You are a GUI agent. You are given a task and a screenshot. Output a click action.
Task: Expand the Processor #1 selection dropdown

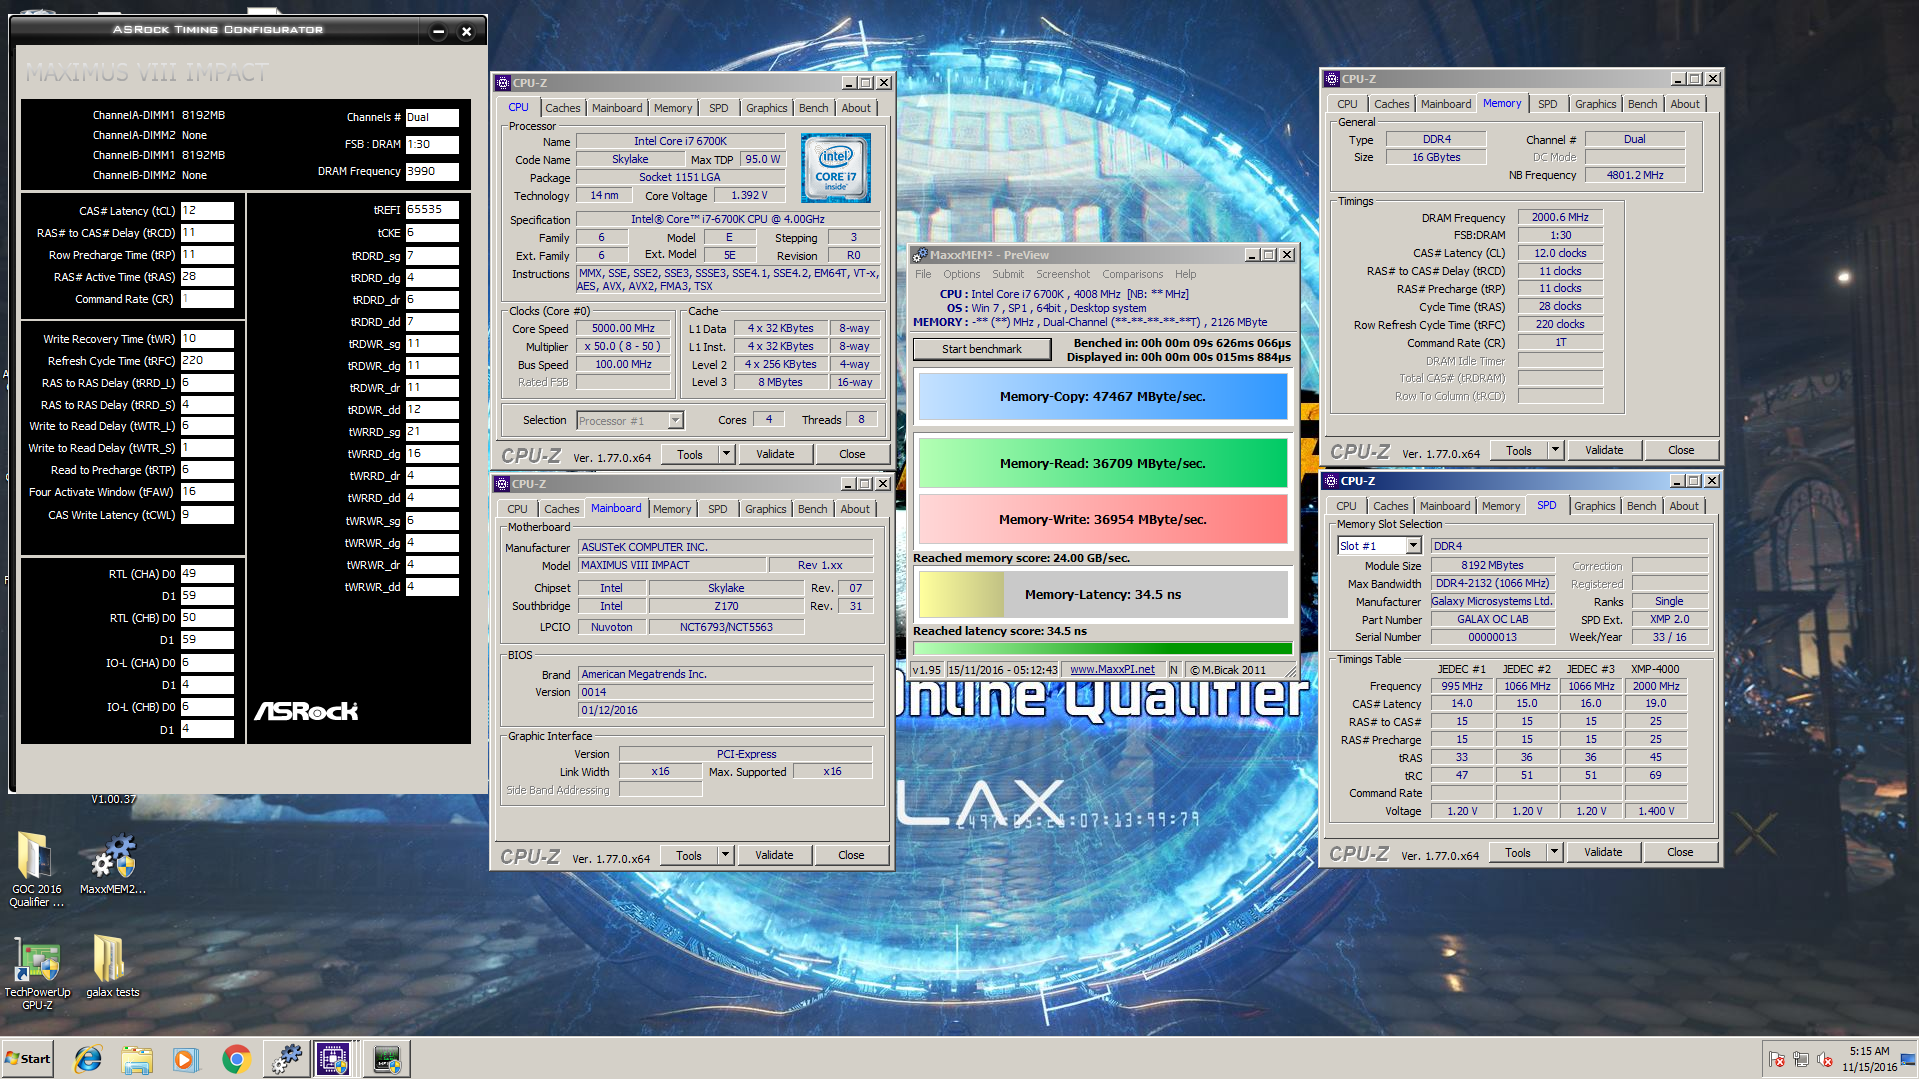675,421
